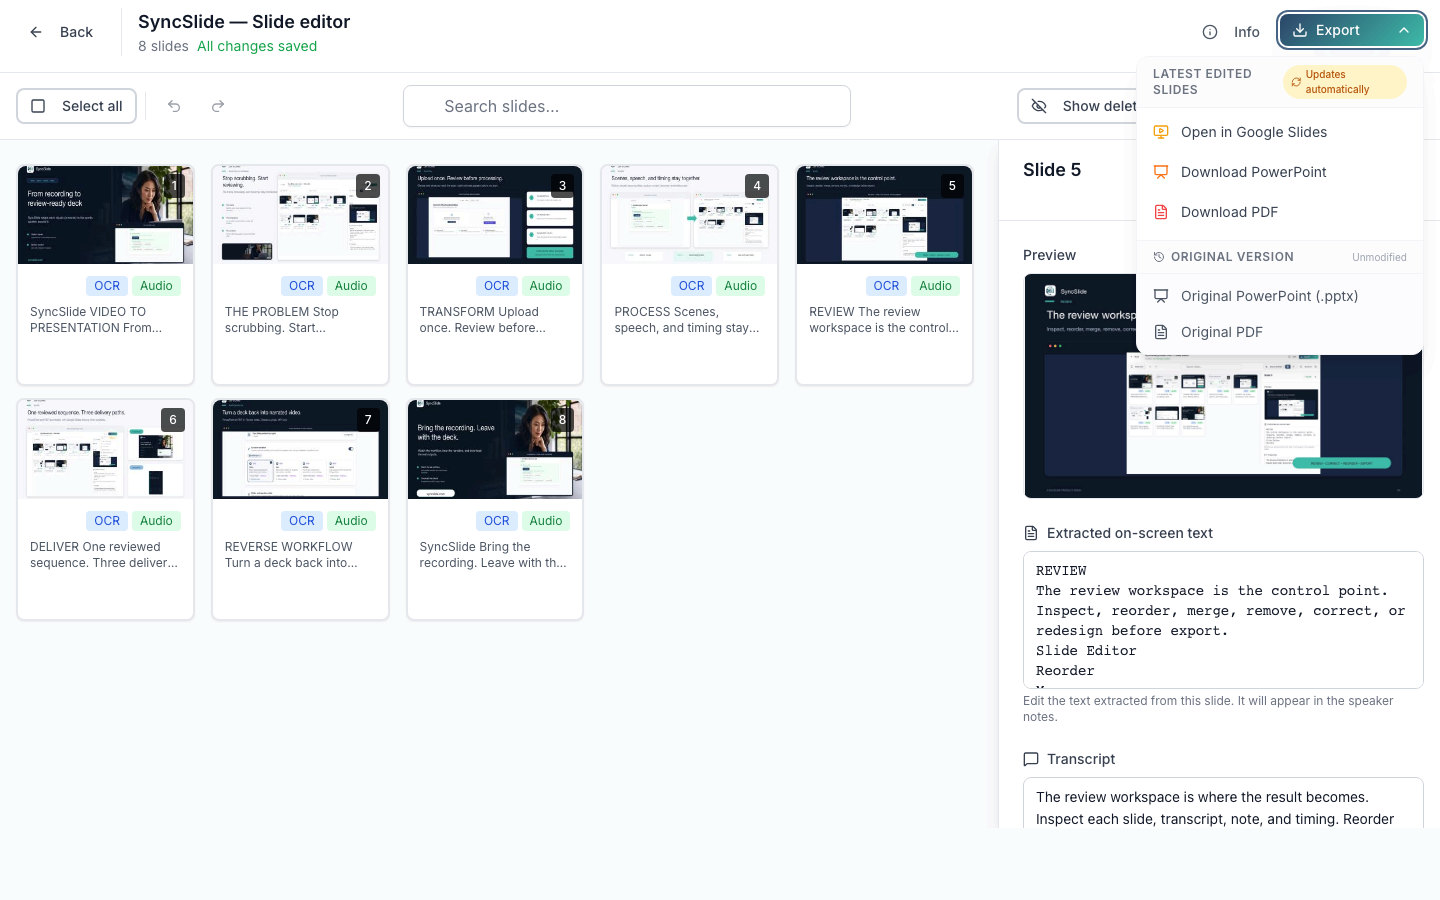This screenshot has height=900, width=1440.
Task: Select slide 7 thumbnail
Action: (x=300, y=450)
